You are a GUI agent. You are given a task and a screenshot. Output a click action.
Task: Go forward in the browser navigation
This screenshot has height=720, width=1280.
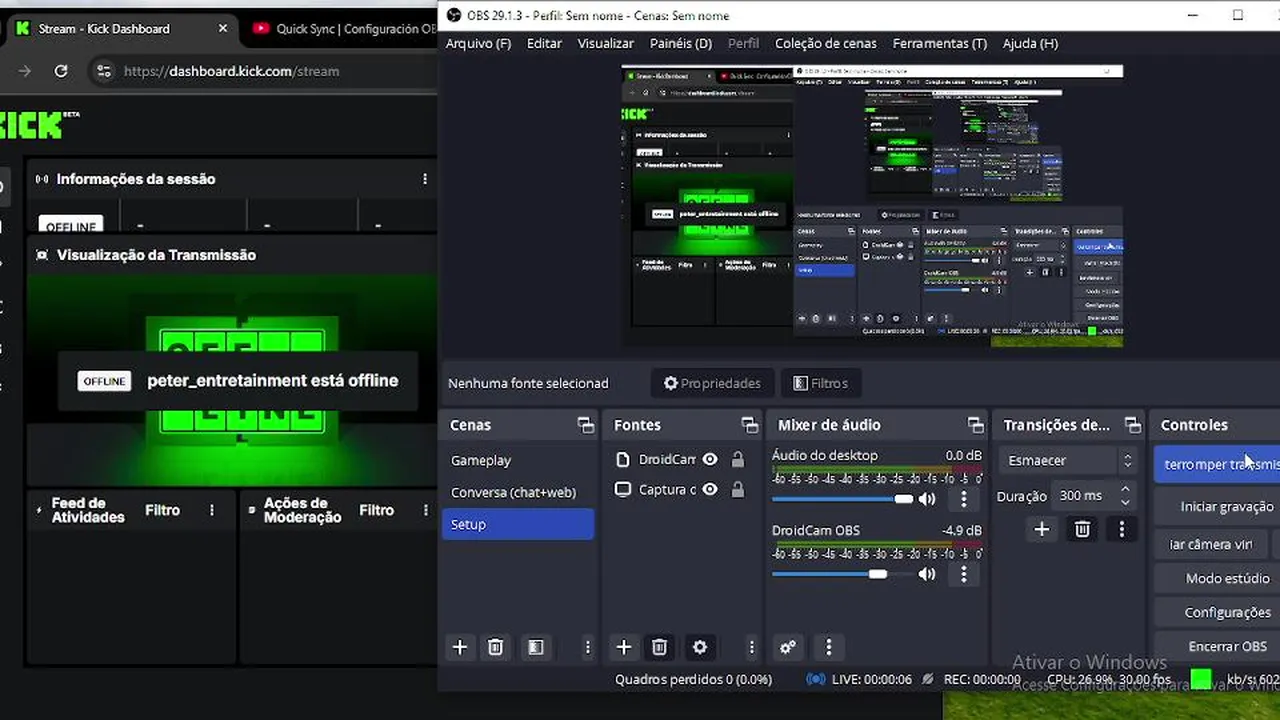[25, 71]
